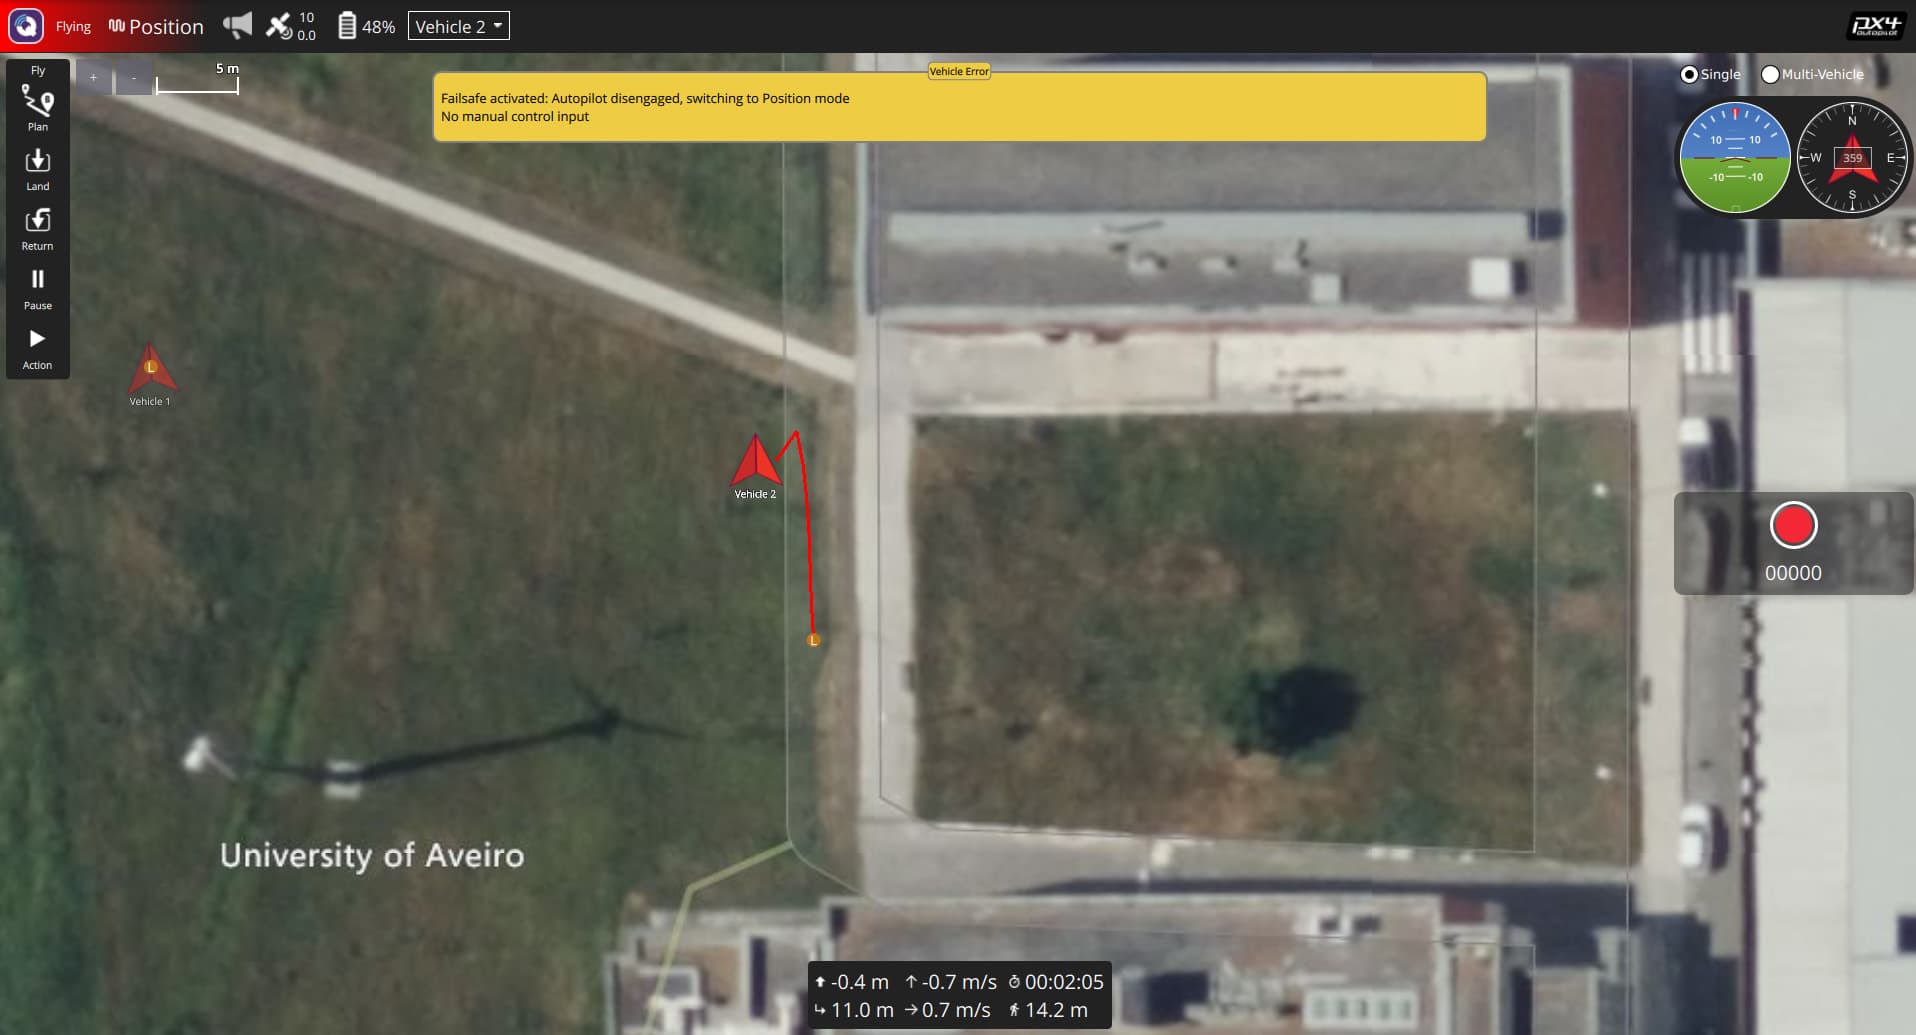Pause the vehicle mission
The height and width of the screenshot is (1035, 1916).
pos(38,287)
